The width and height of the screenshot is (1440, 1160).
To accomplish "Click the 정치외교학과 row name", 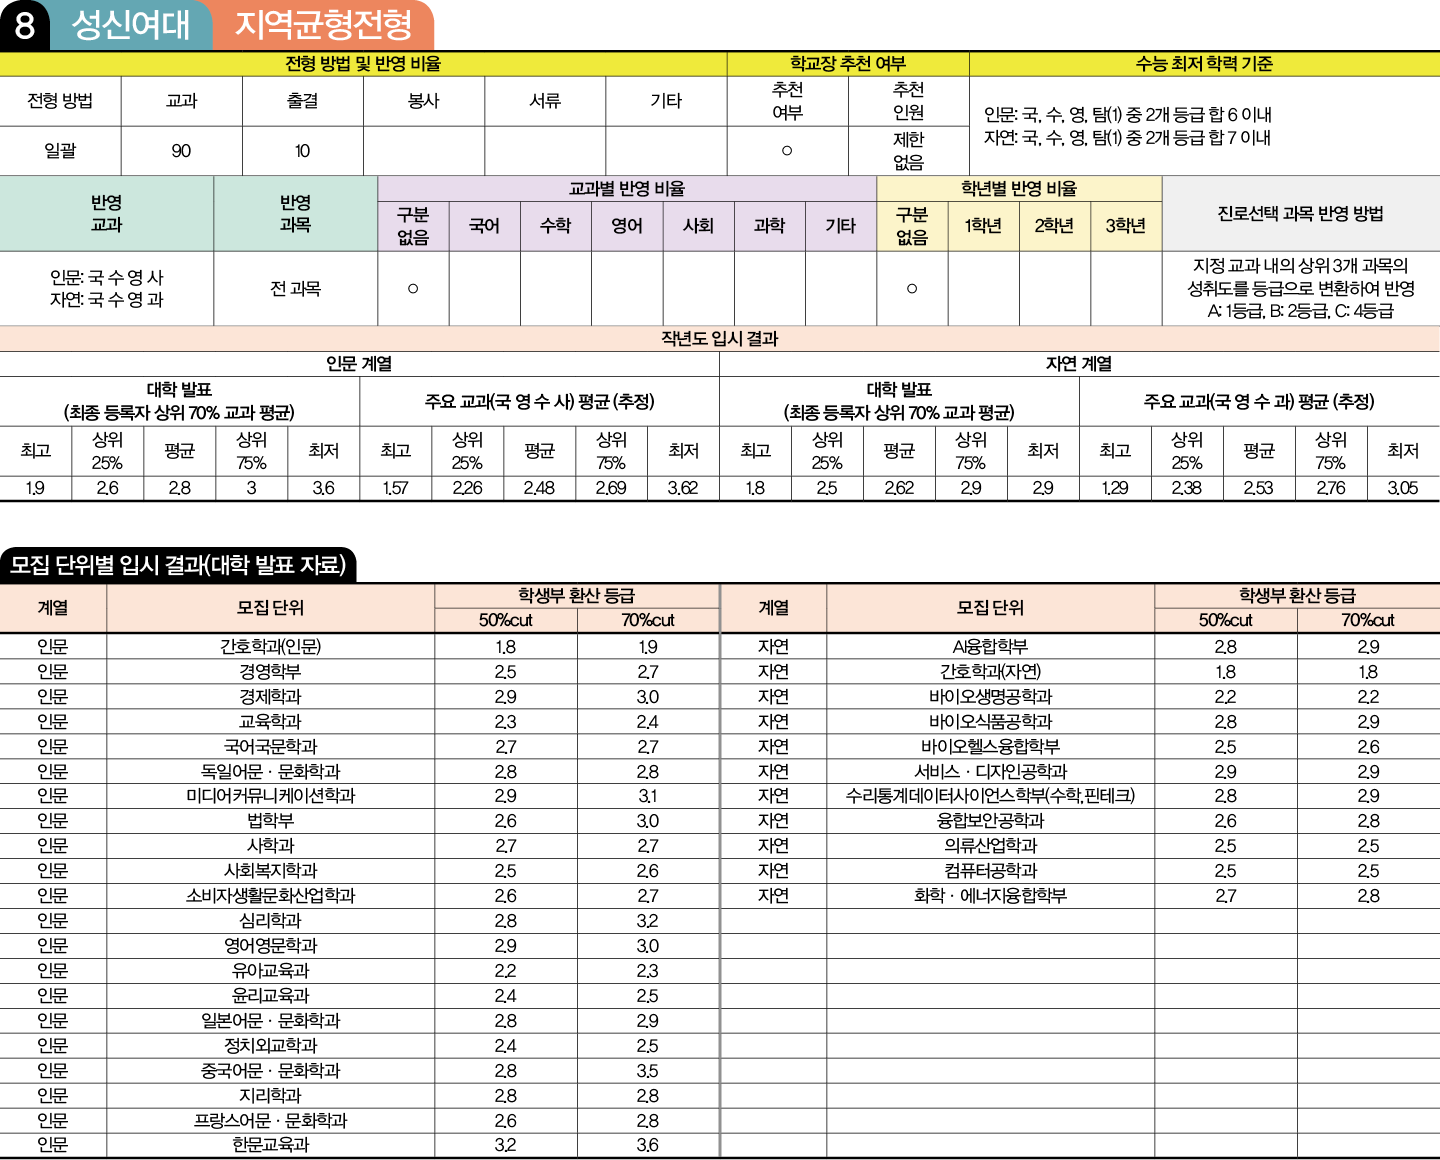I will [270, 1046].
